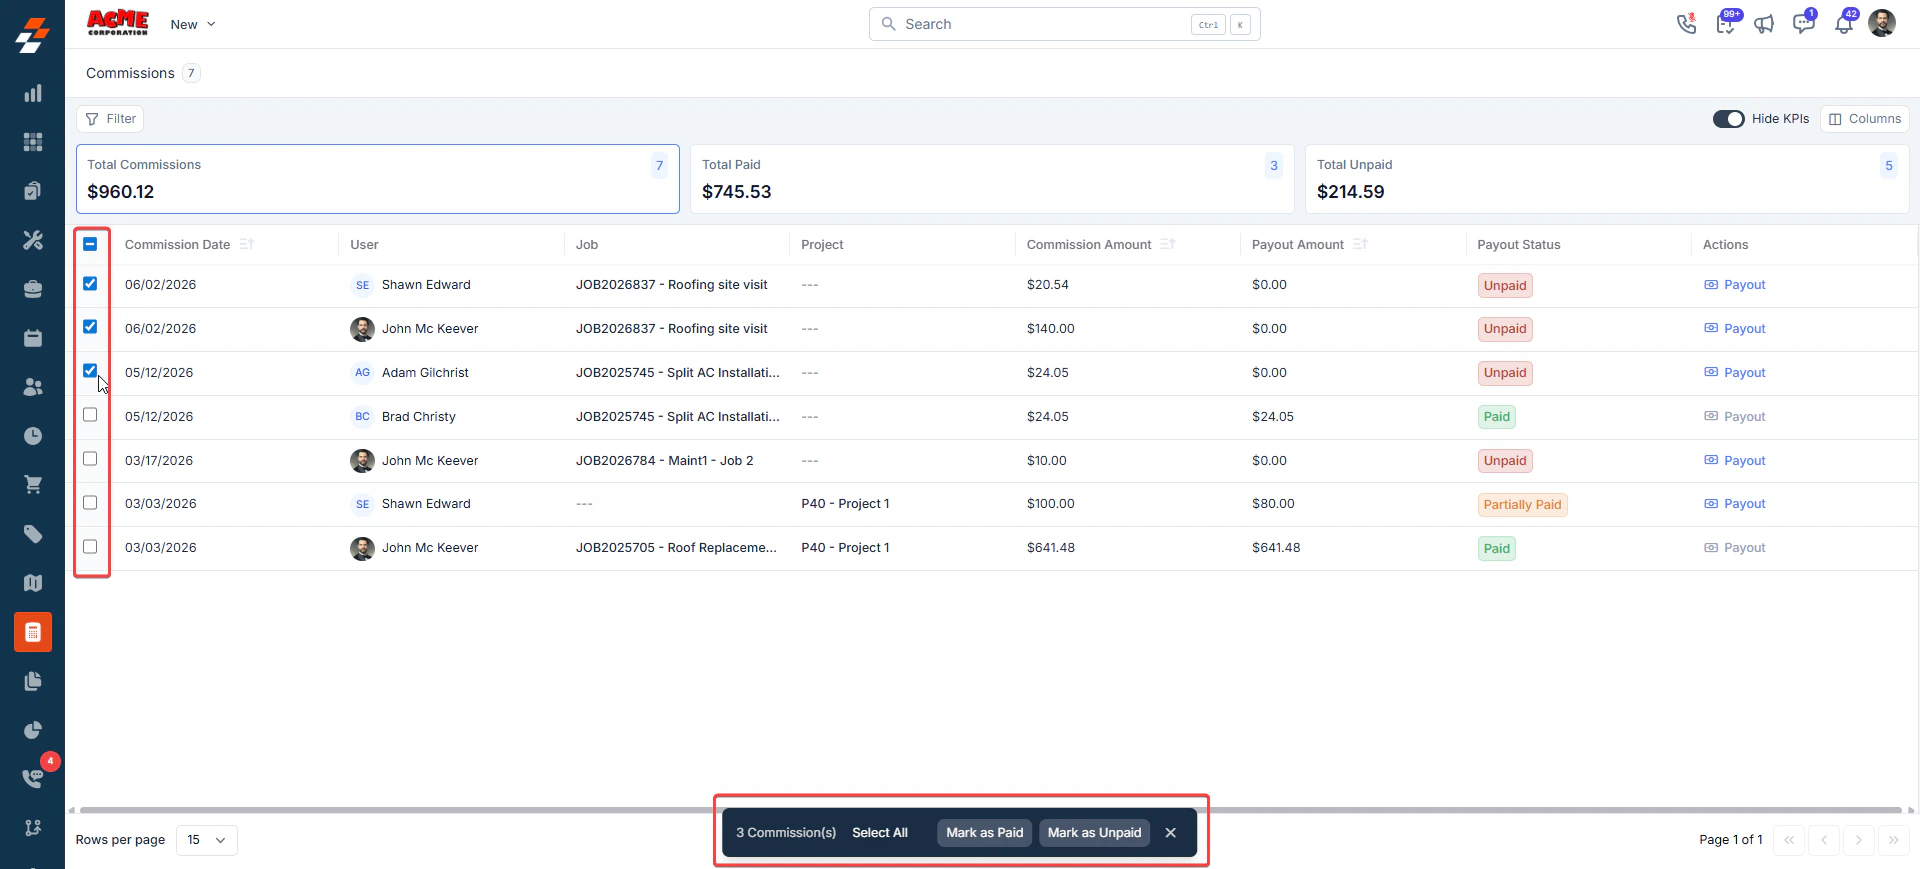
Task: Click the Unpaid badge for Adam Gilchrist
Action: [1505, 373]
